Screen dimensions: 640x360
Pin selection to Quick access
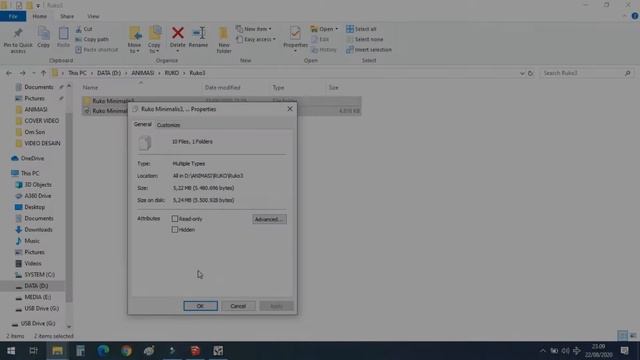[x=18, y=40]
